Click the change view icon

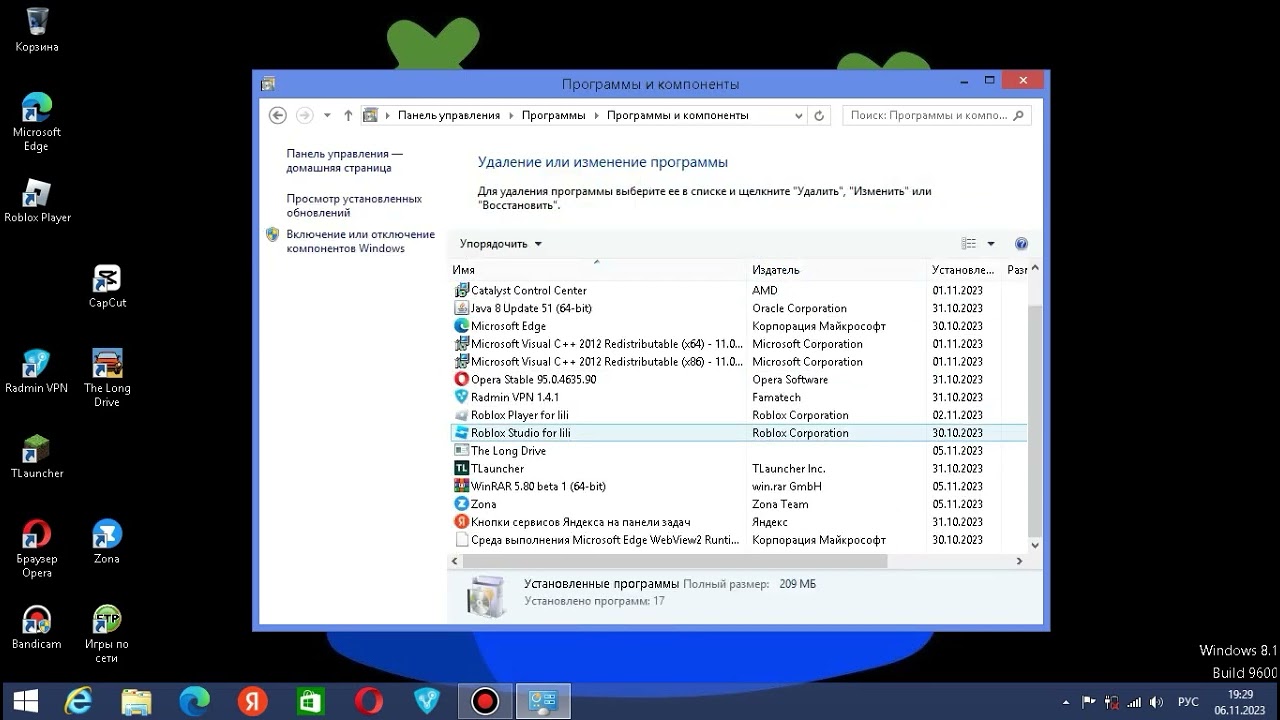[x=968, y=243]
